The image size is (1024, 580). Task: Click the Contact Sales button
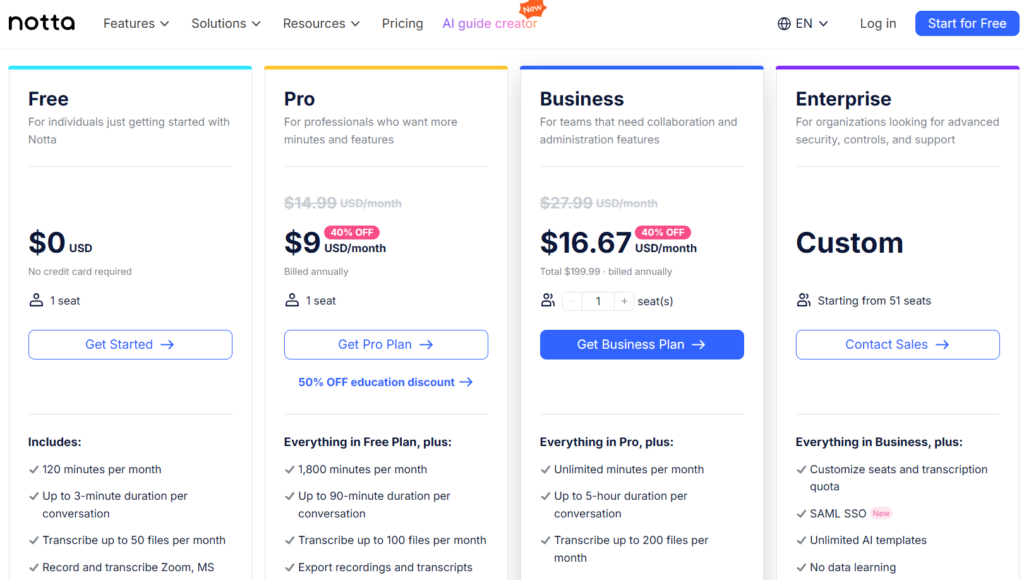(897, 344)
